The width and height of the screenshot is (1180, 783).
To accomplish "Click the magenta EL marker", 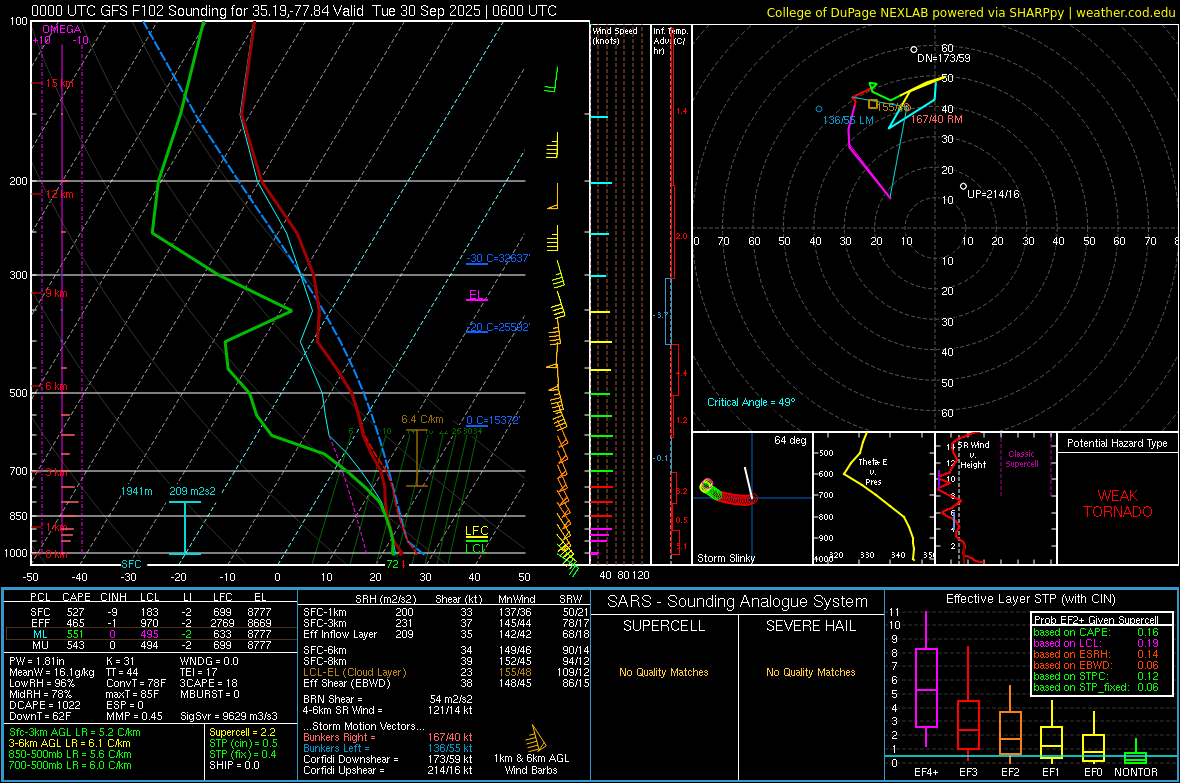I will pos(476,295).
